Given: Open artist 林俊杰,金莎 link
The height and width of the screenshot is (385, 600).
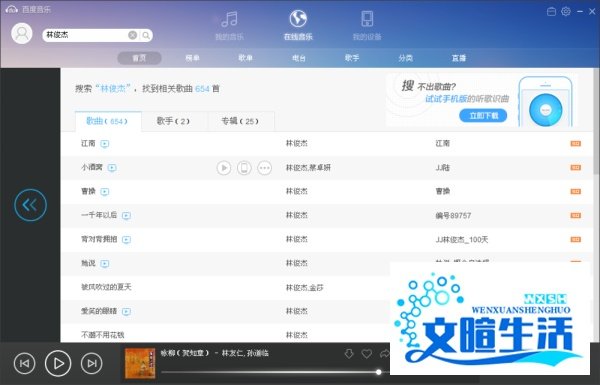Looking at the screenshot, I should click(305, 288).
